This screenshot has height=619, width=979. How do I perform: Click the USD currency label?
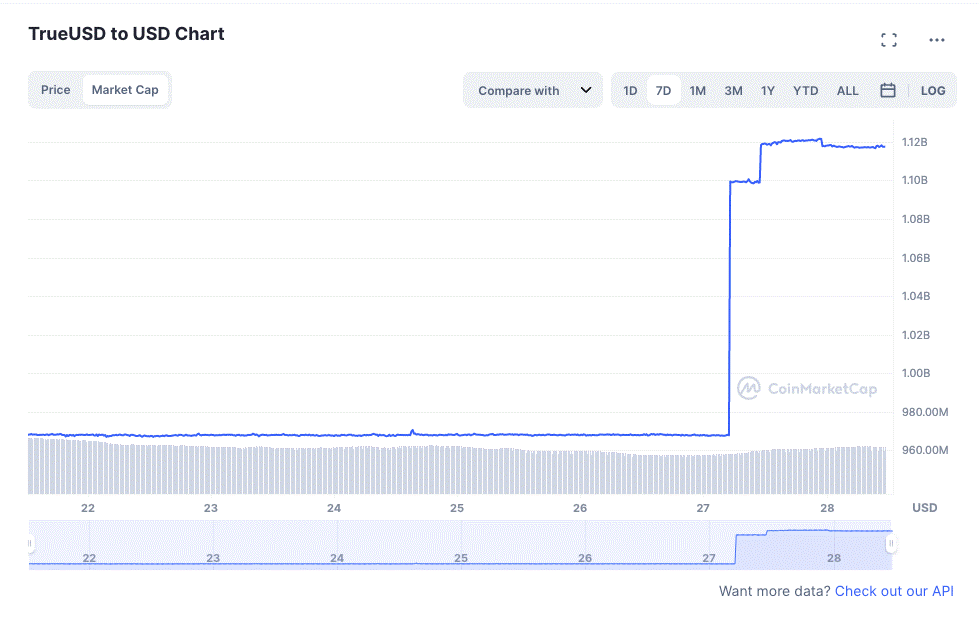click(924, 508)
